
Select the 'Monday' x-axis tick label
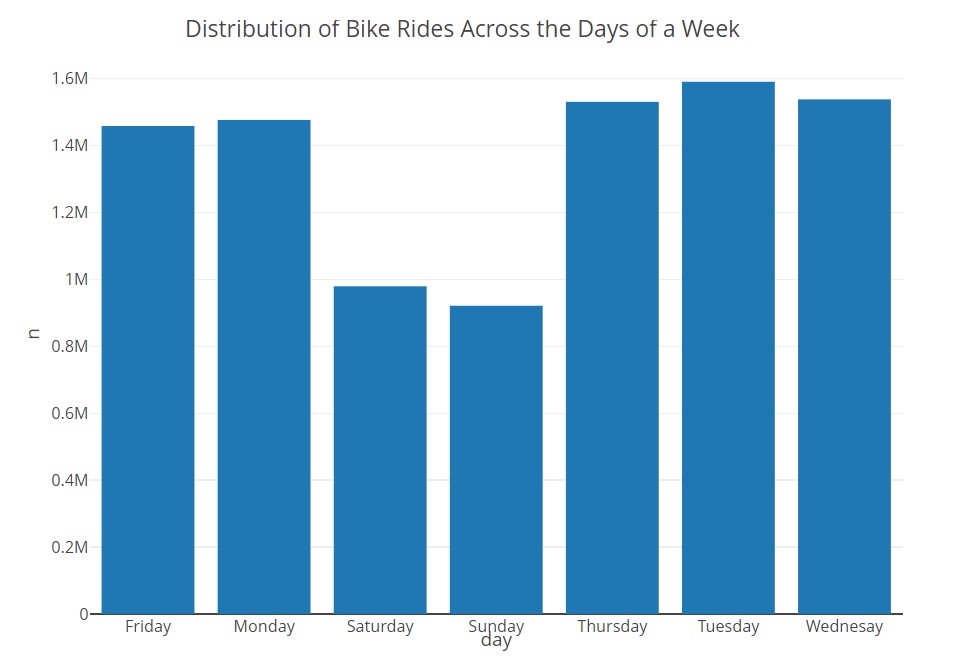click(x=264, y=627)
